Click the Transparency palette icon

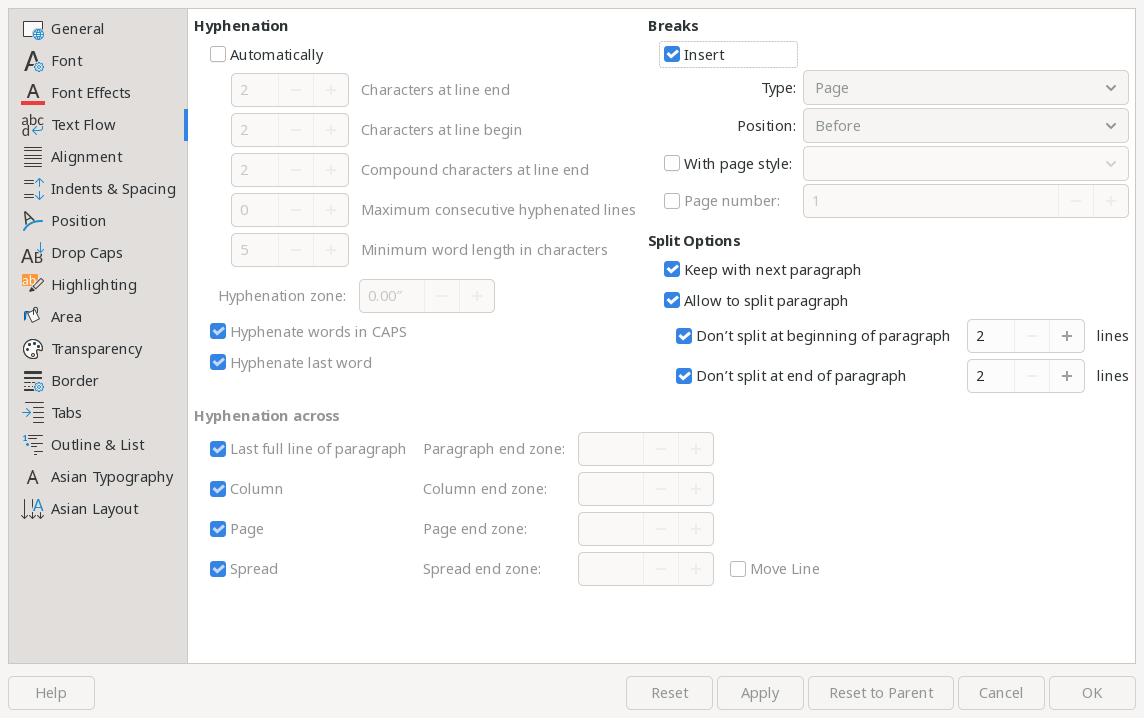[x=33, y=350]
